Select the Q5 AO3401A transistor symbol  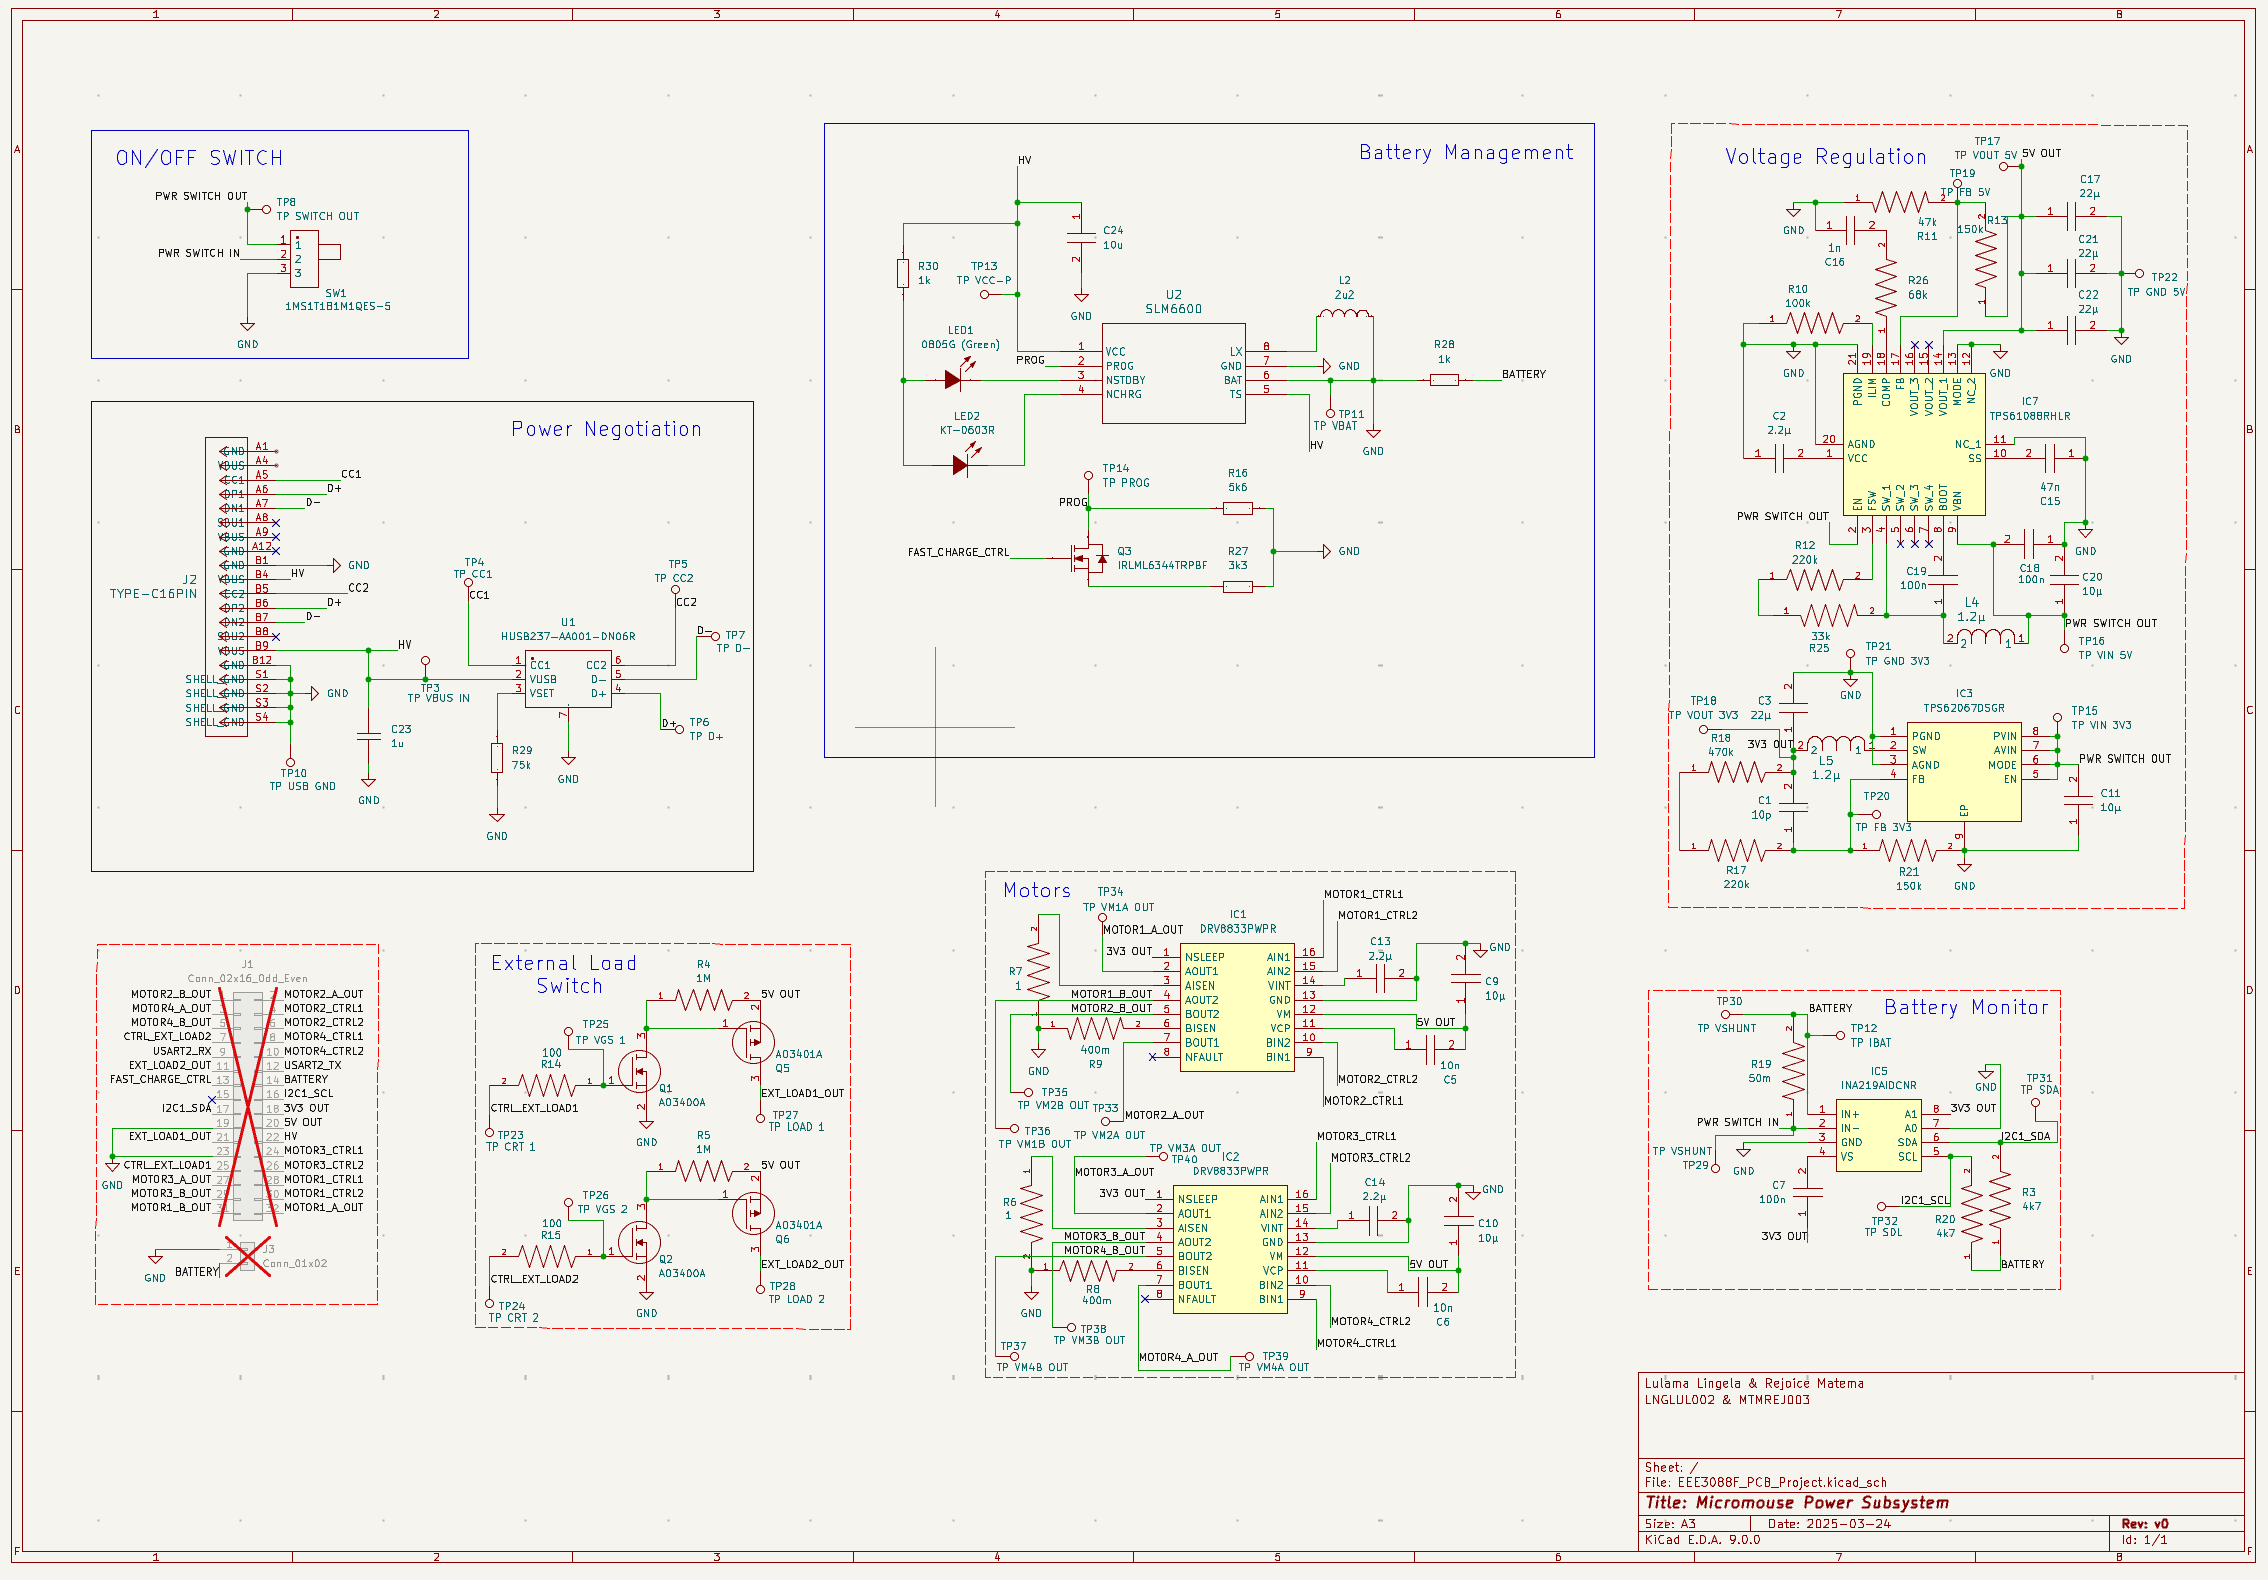[x=752, y=1044]
